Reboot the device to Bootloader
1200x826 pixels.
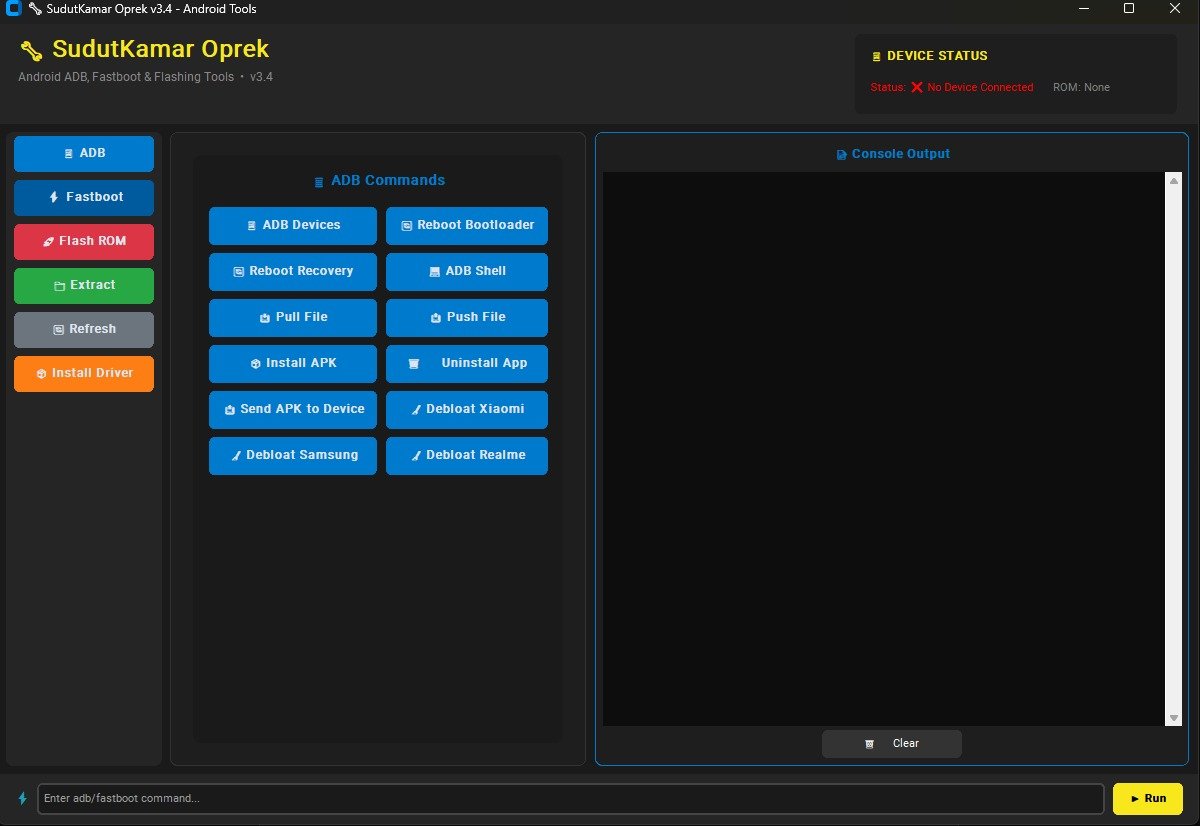[466, 225]
